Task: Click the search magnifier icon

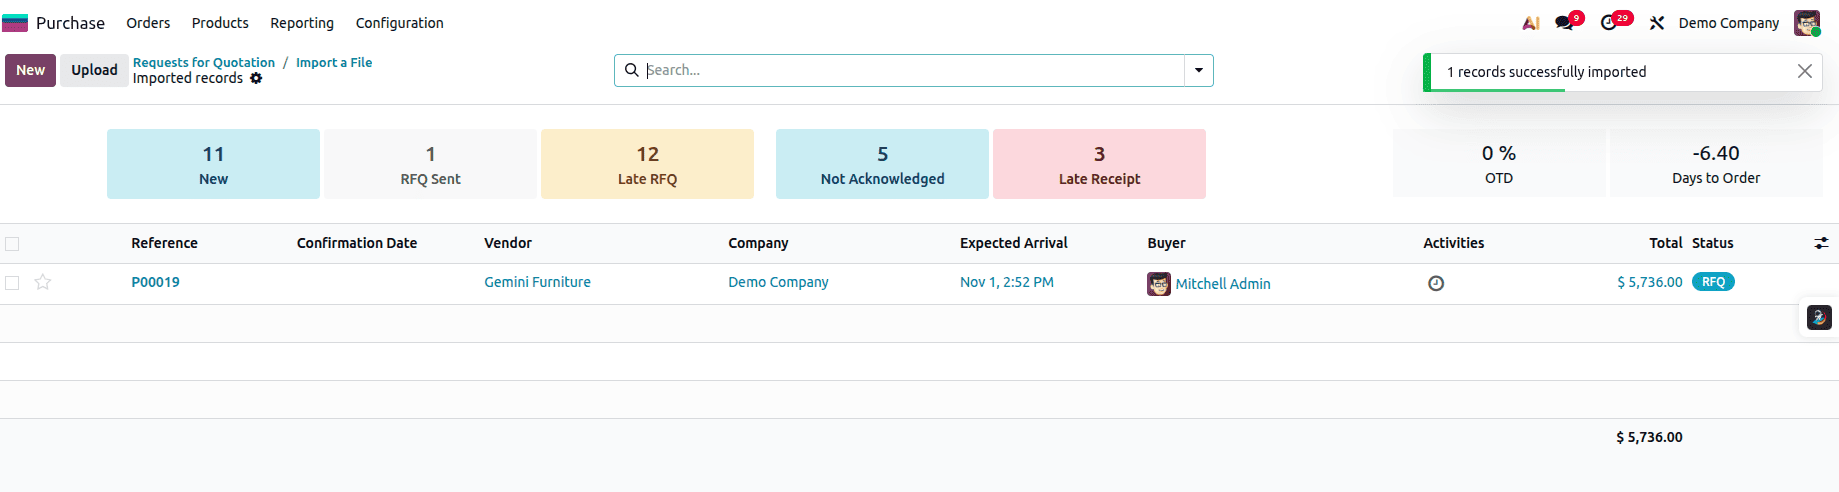Action: pos(631,70)
